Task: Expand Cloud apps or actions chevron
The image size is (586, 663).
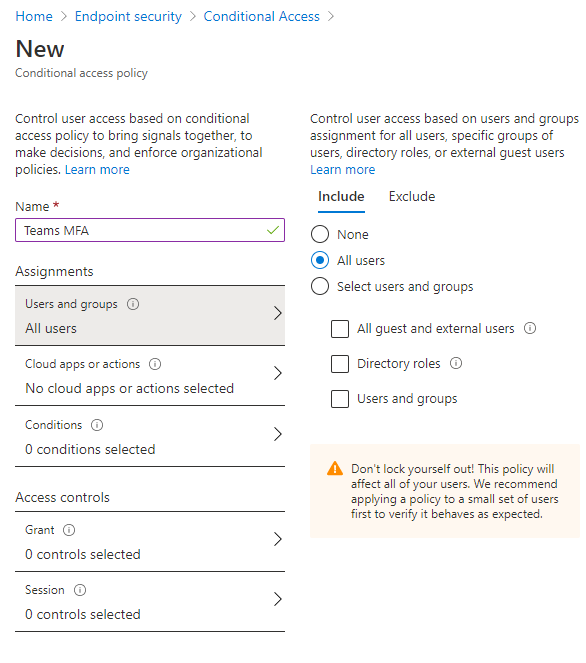Action: point(277,373)
